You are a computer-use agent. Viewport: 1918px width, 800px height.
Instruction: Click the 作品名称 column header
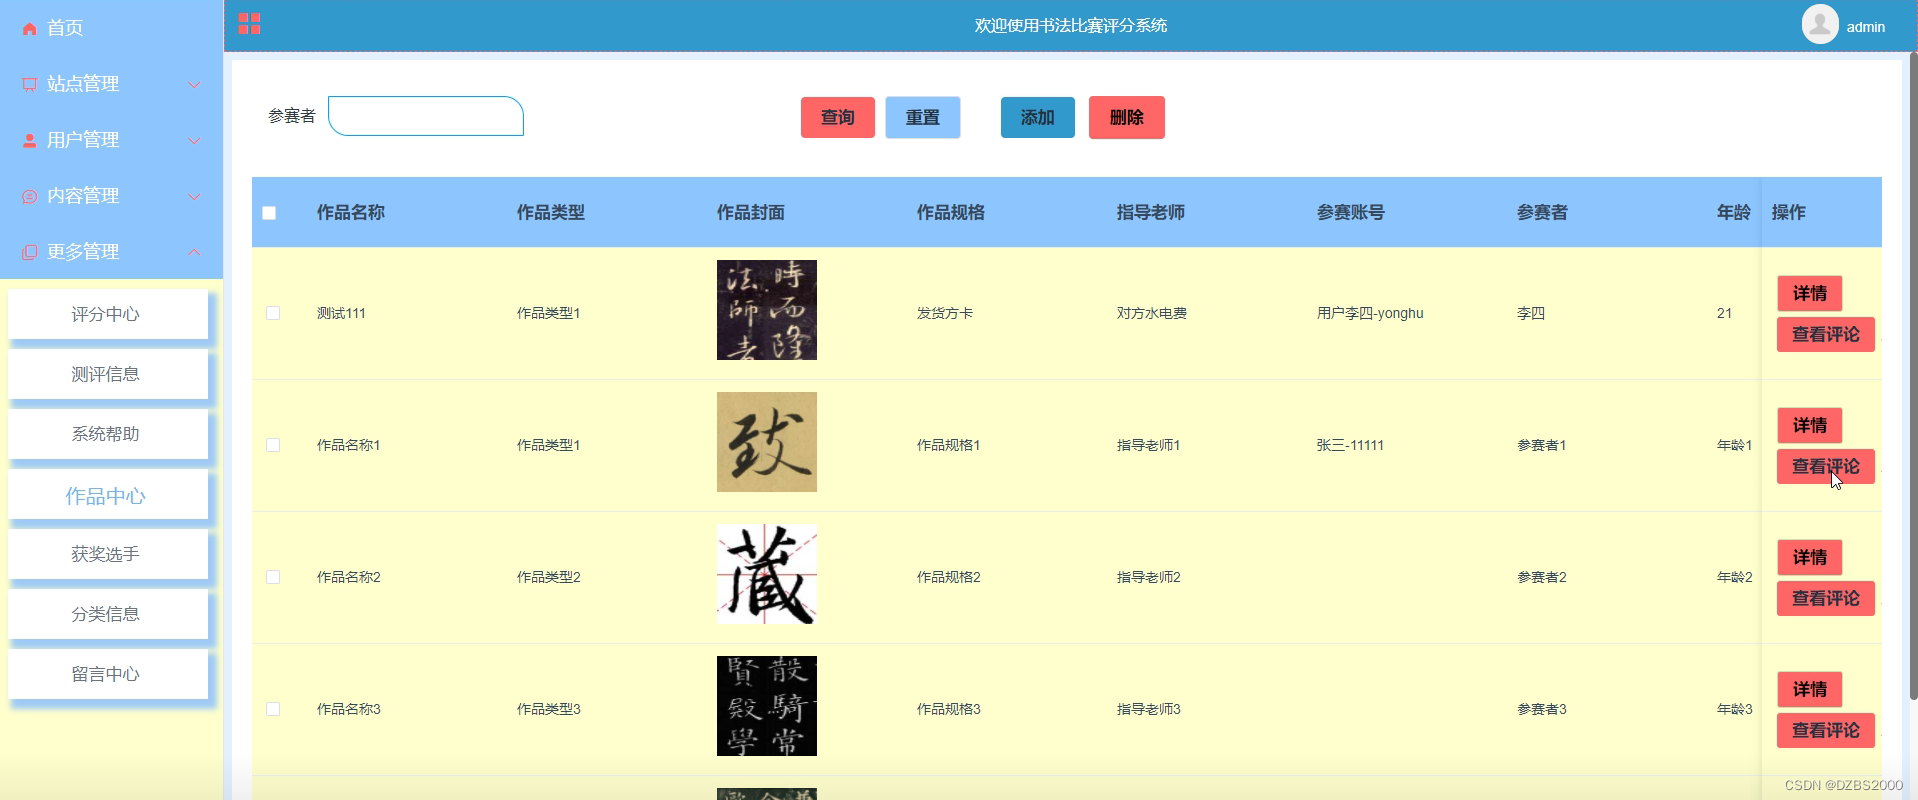(351, 212)
